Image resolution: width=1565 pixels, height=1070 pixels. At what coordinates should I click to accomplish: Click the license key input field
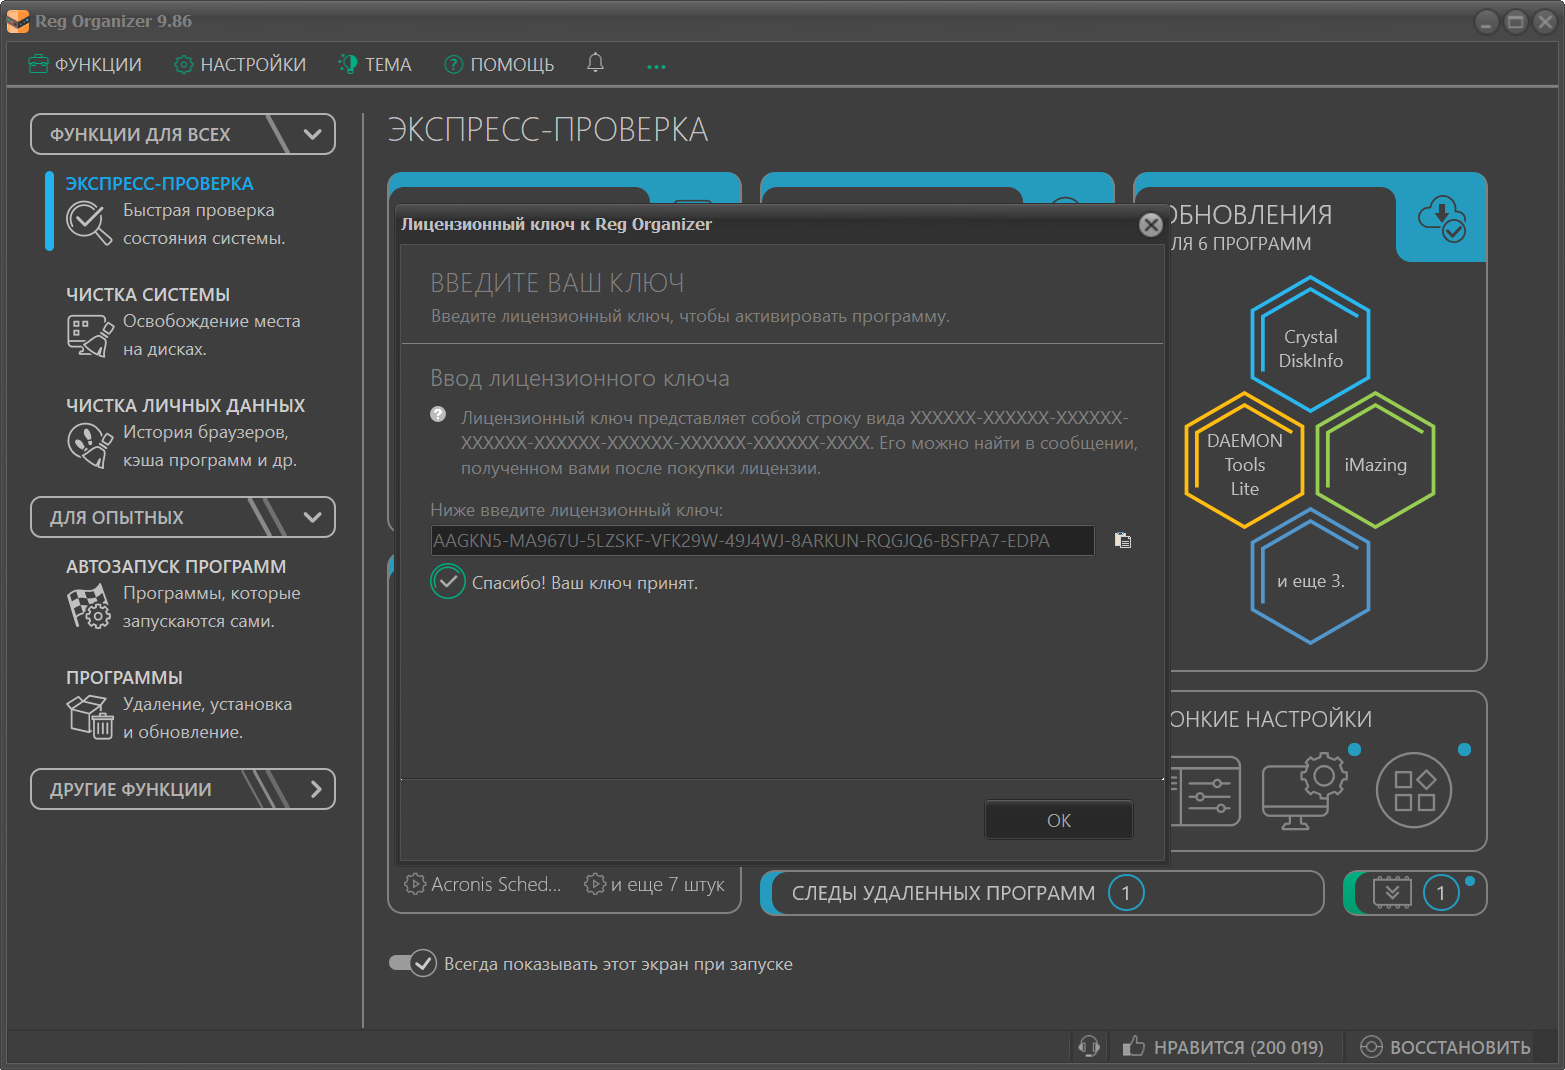(x=762, y=541)
